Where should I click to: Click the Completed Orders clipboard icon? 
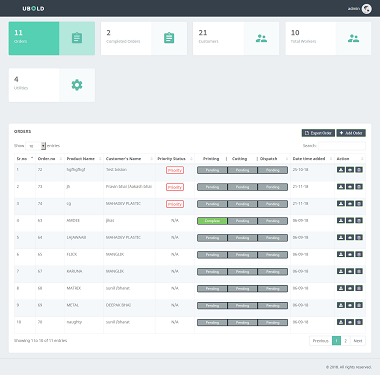(x=169, y=38)
